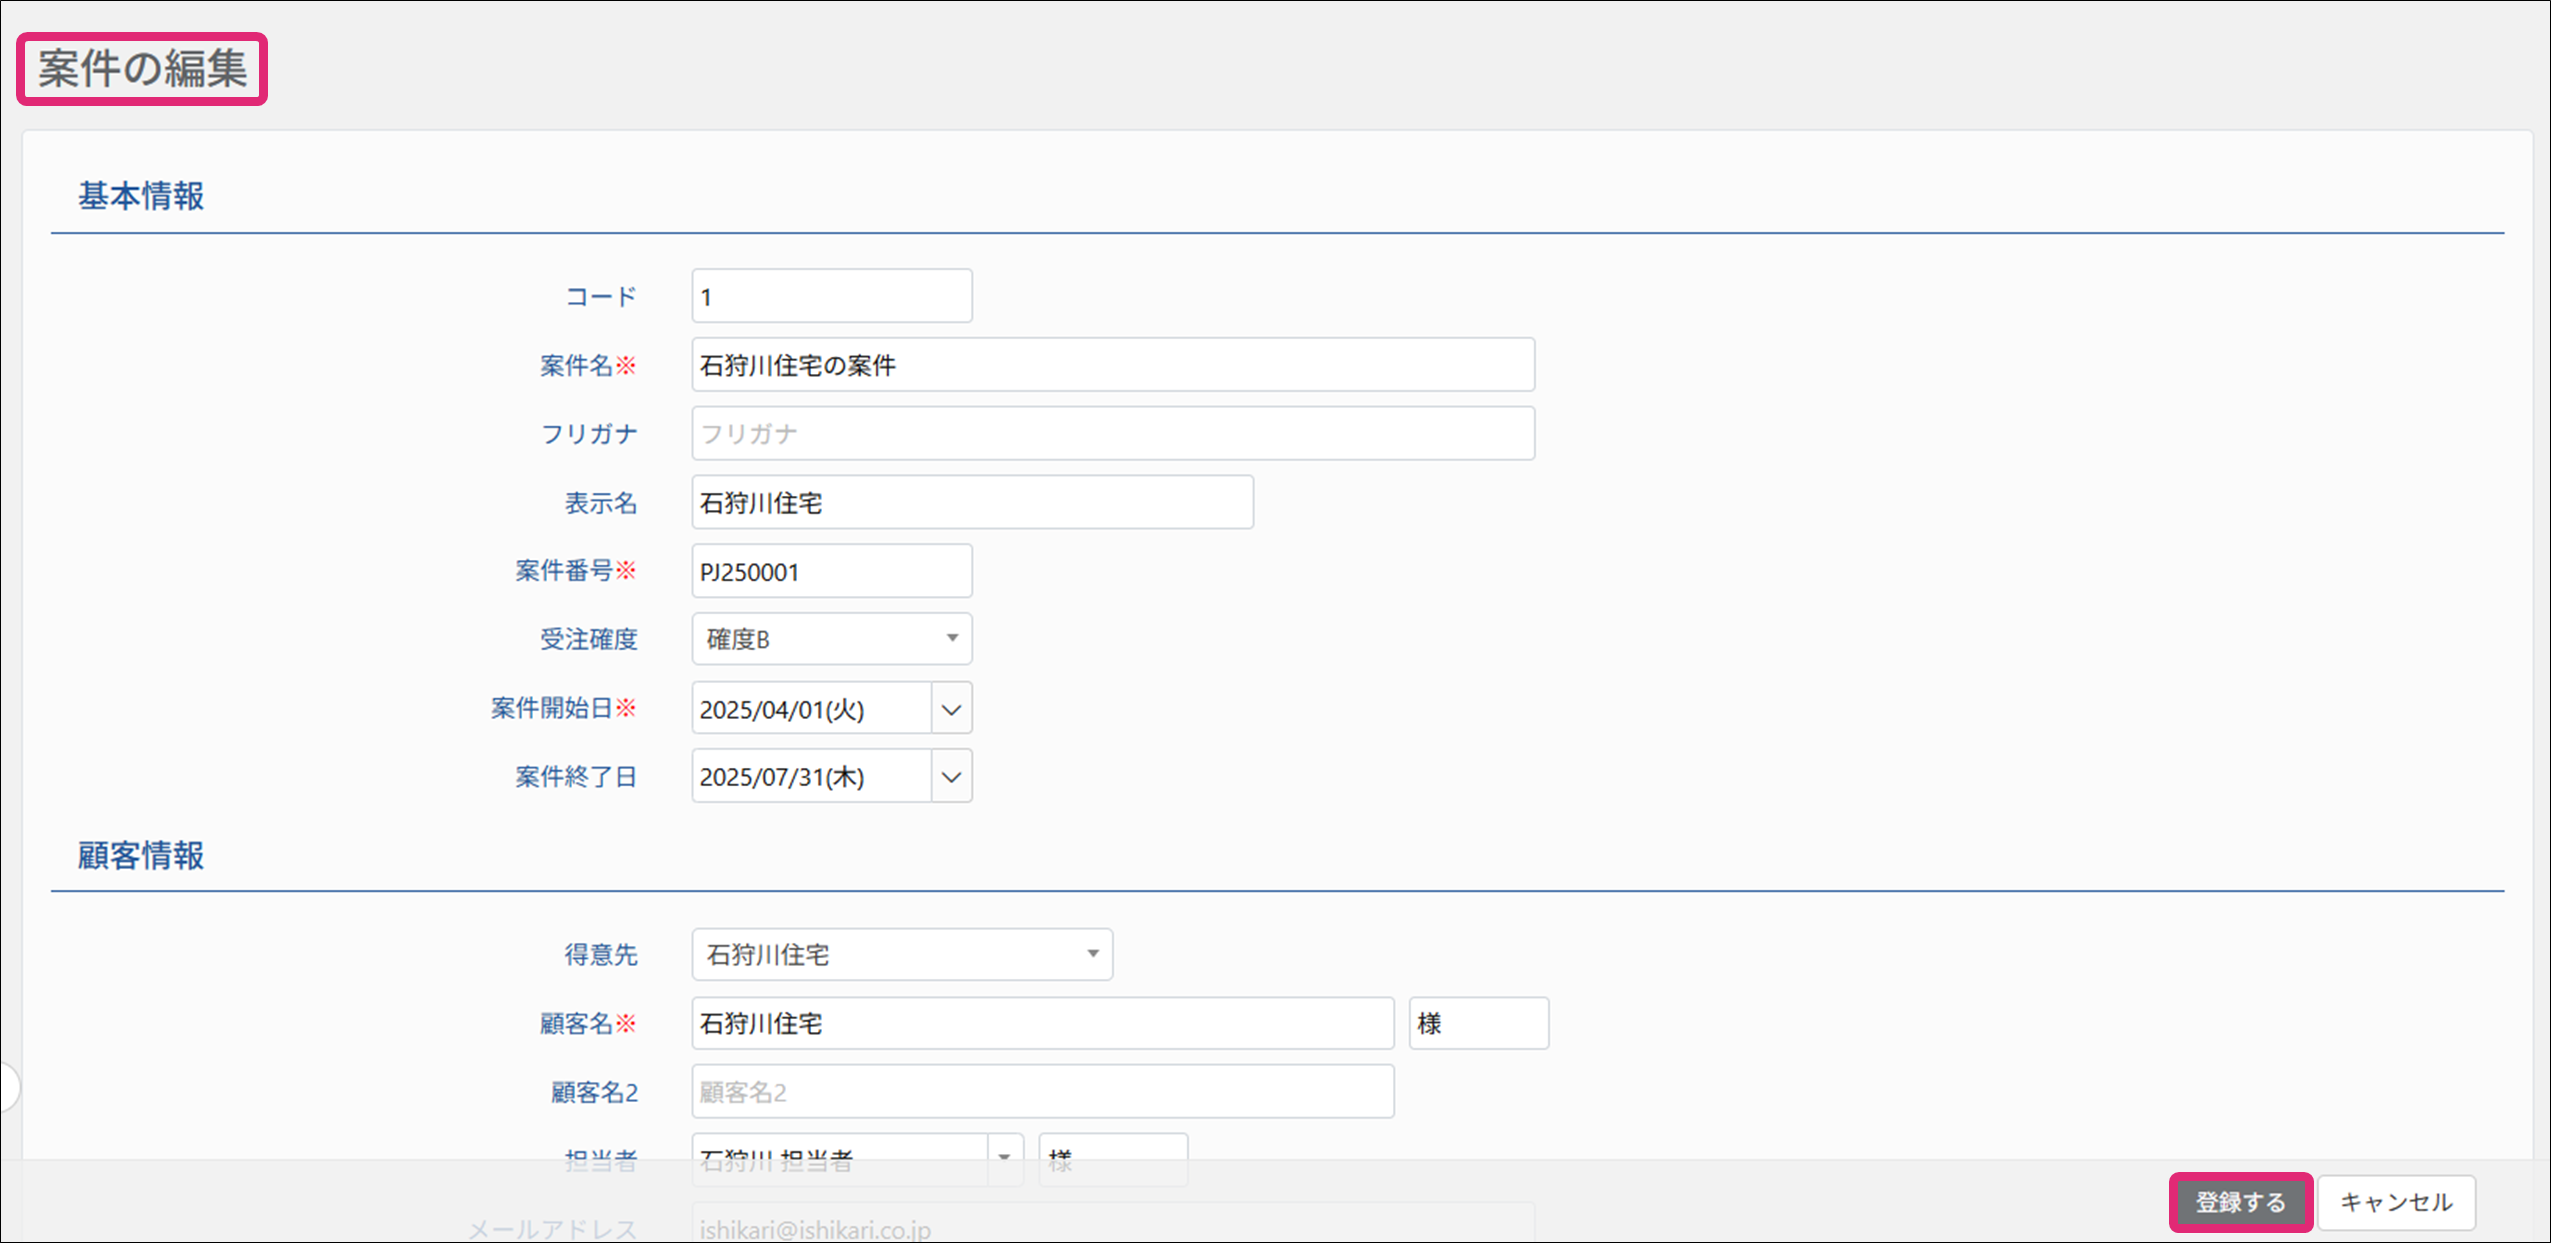This screenshot has height=1243, width=2551.
Task: Open the 案件終了日 calendar chevron
Action: pyautogui.click(x=951, y=777)
